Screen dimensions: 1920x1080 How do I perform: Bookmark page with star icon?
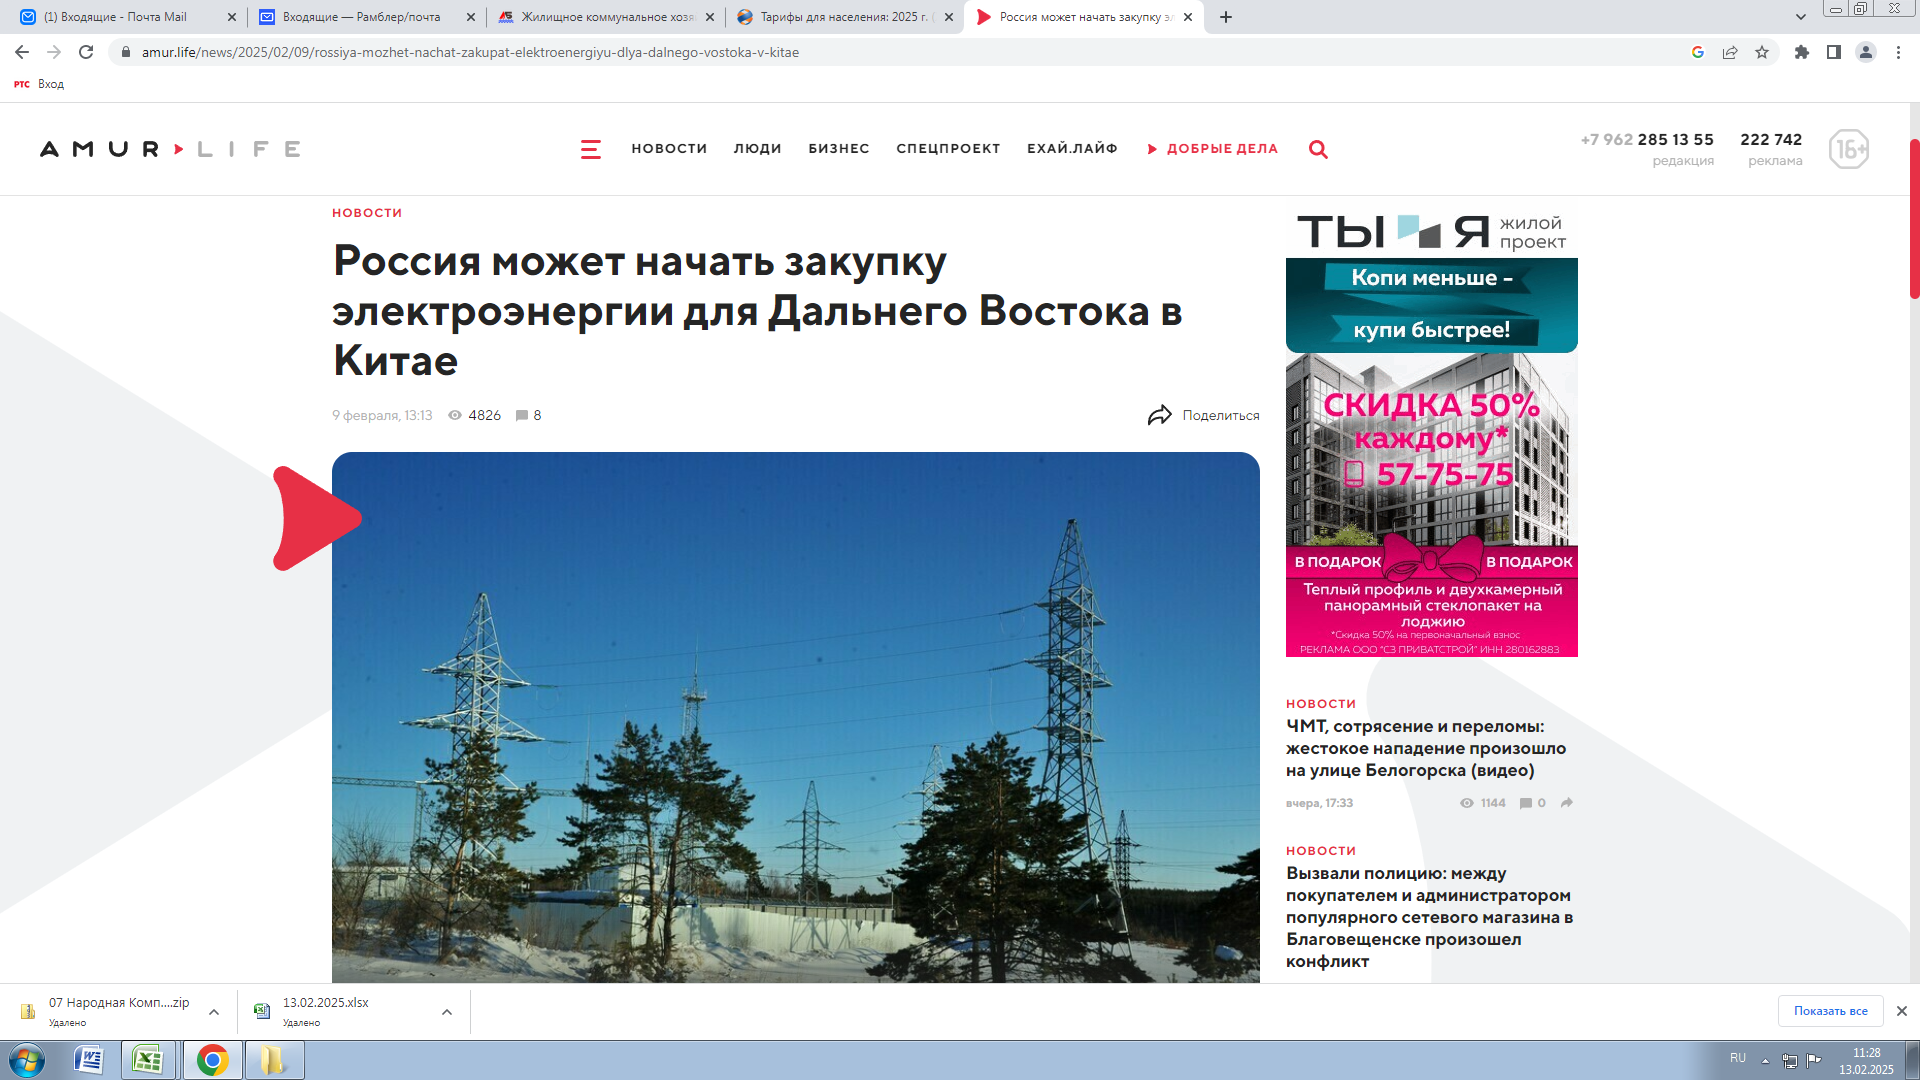tap(1762, 52)
